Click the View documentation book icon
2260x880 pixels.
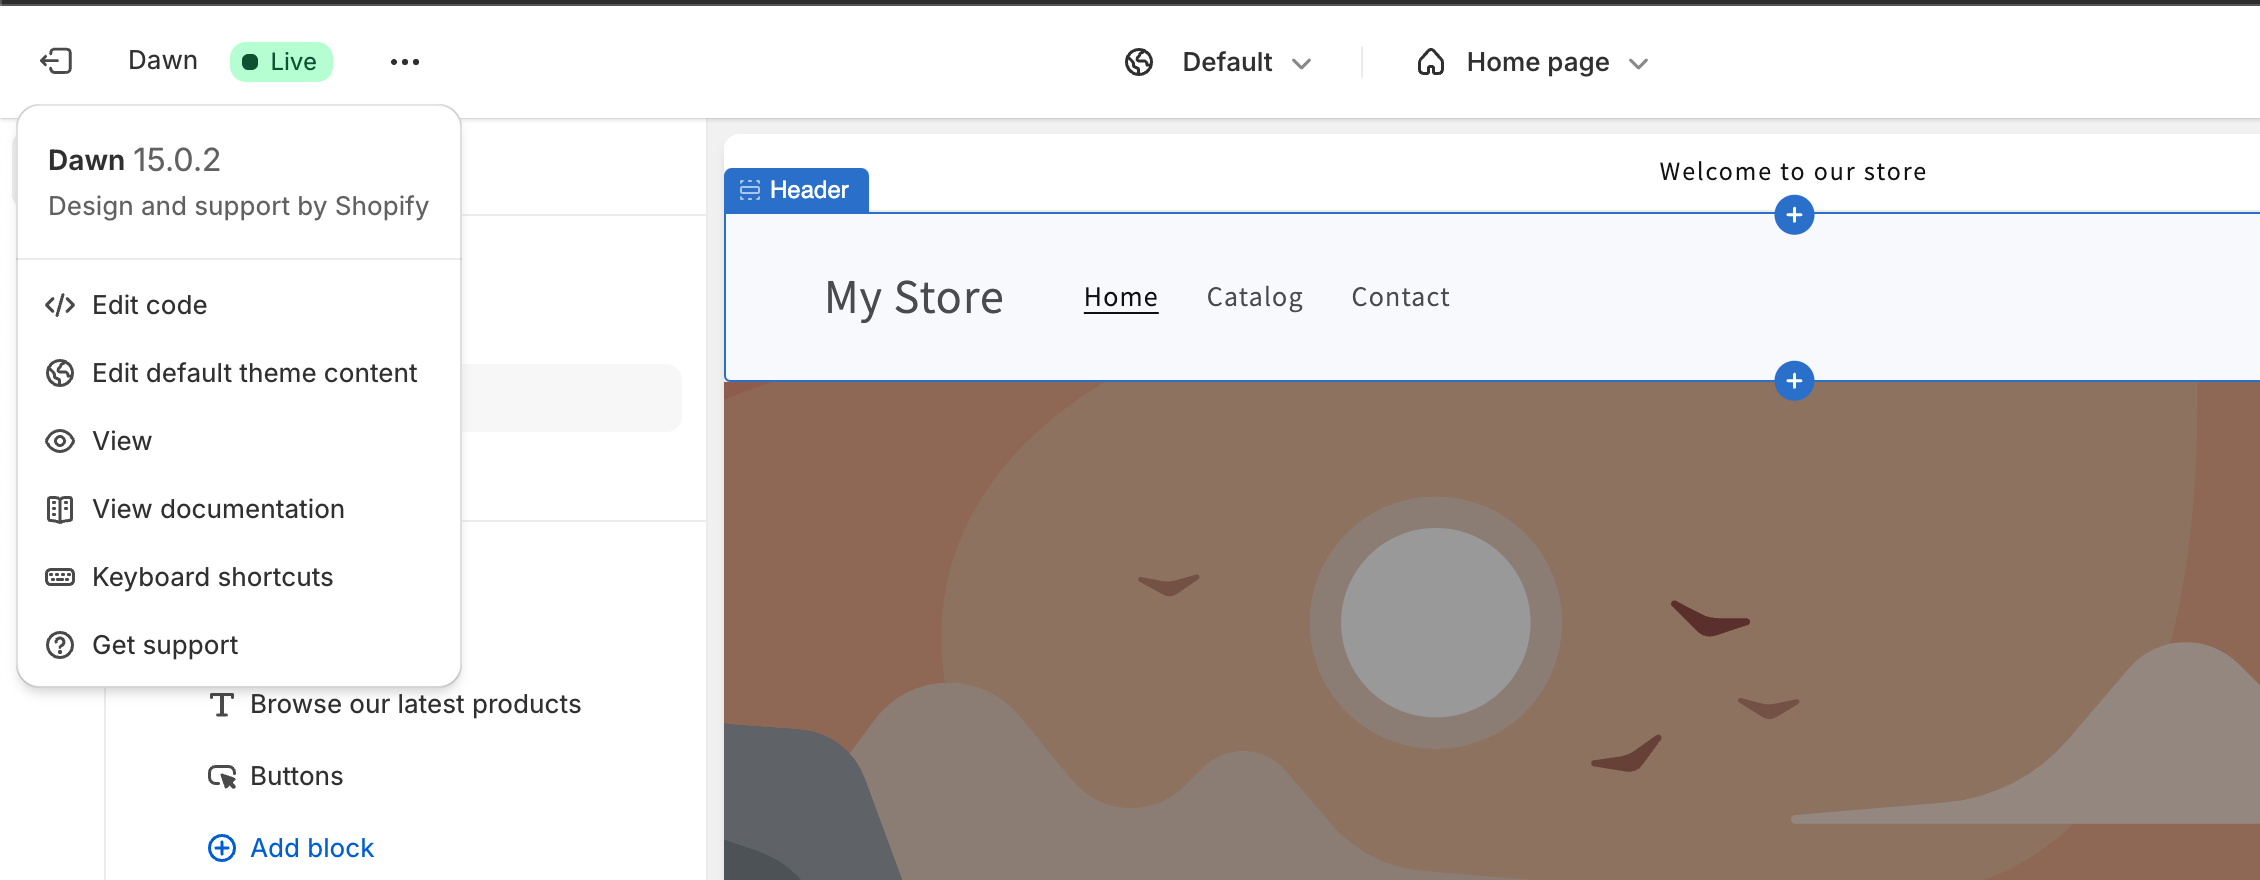[x=60, y=509]
